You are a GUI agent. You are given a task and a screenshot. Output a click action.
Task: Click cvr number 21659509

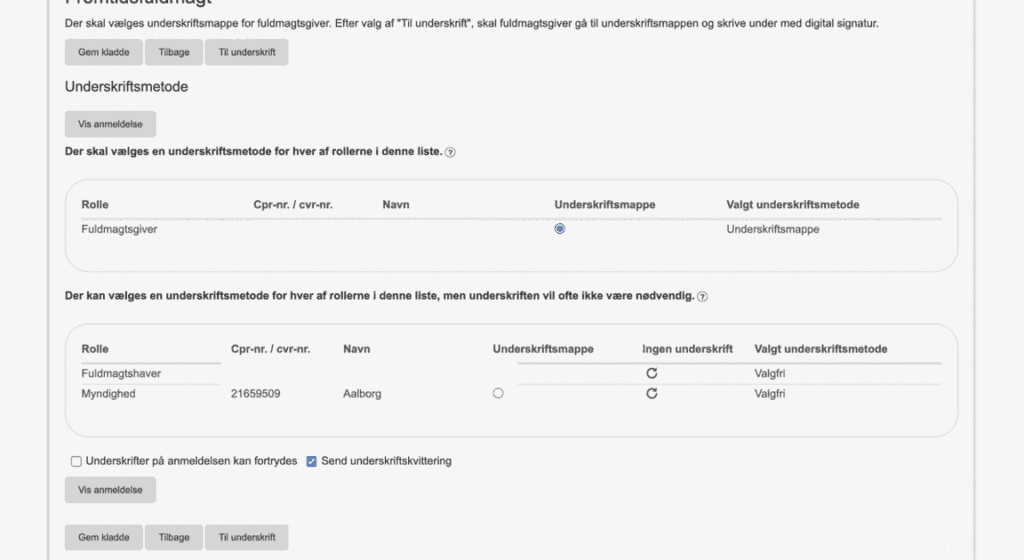click(x=255, y=394)
